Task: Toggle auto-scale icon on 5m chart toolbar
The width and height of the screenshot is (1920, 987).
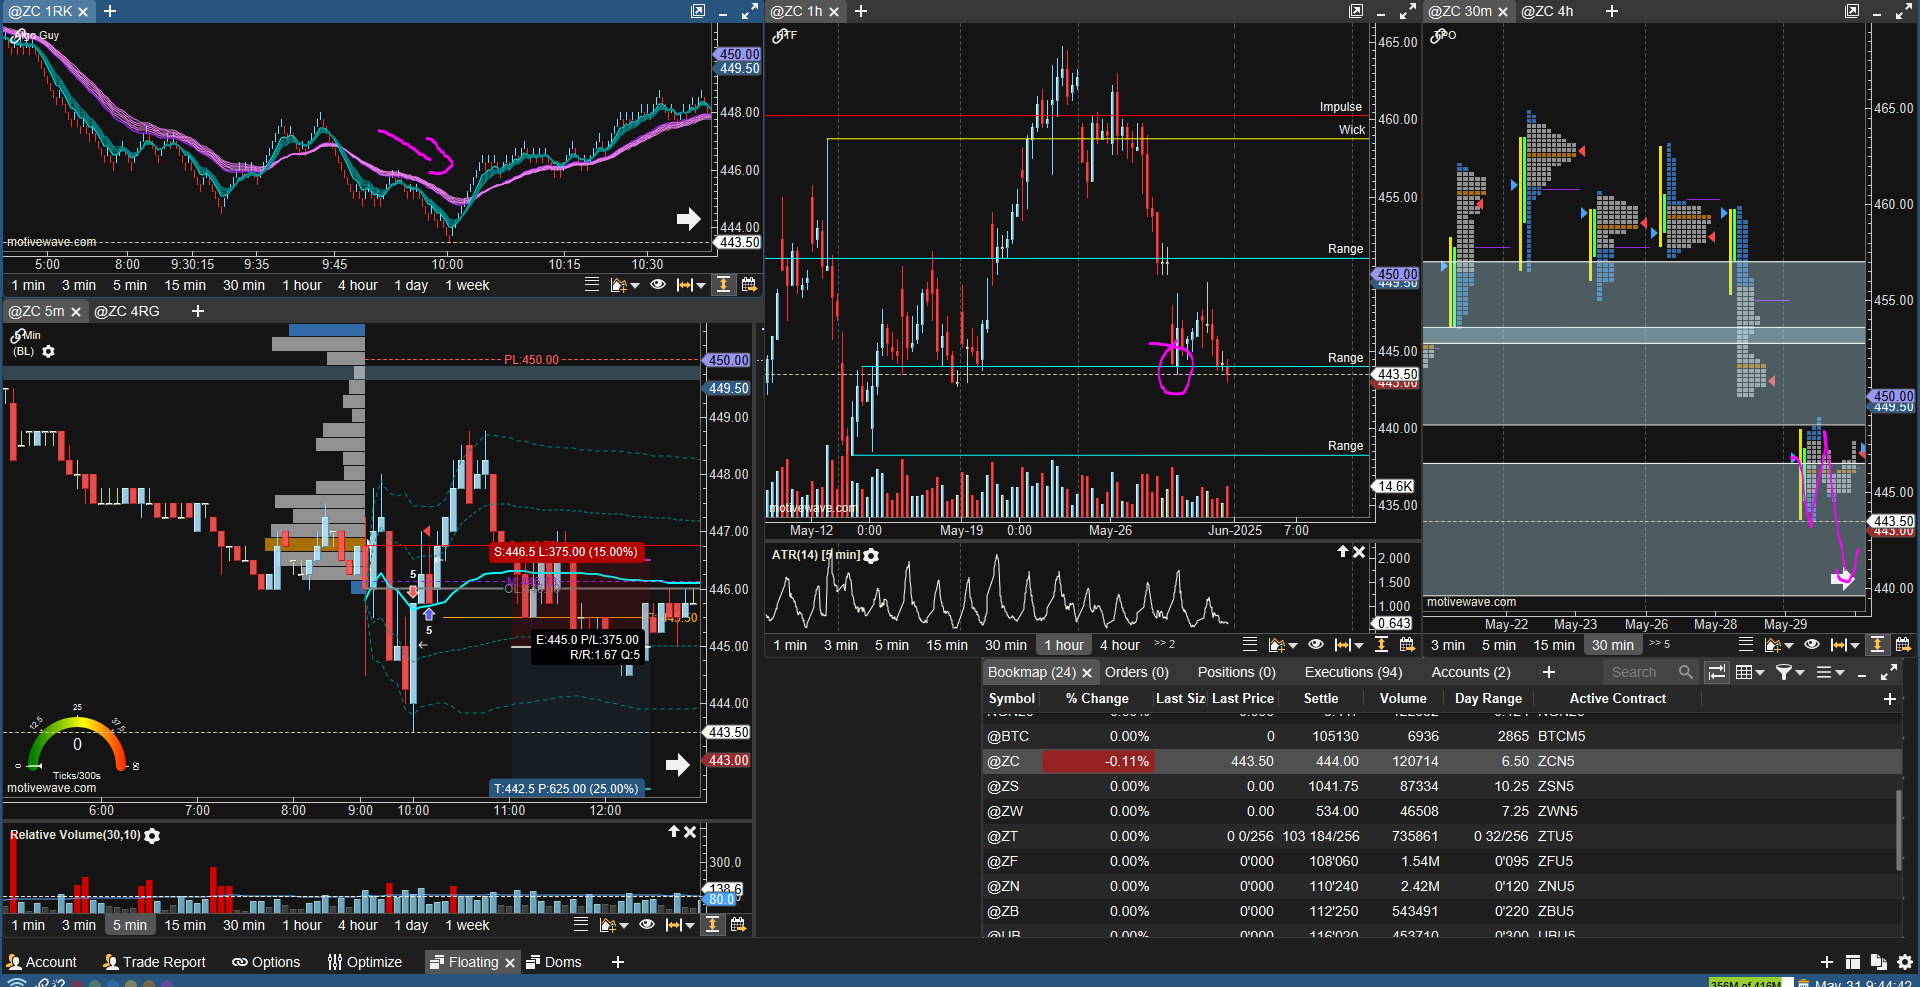Action: pyautogui.click(x=712, y=925)
